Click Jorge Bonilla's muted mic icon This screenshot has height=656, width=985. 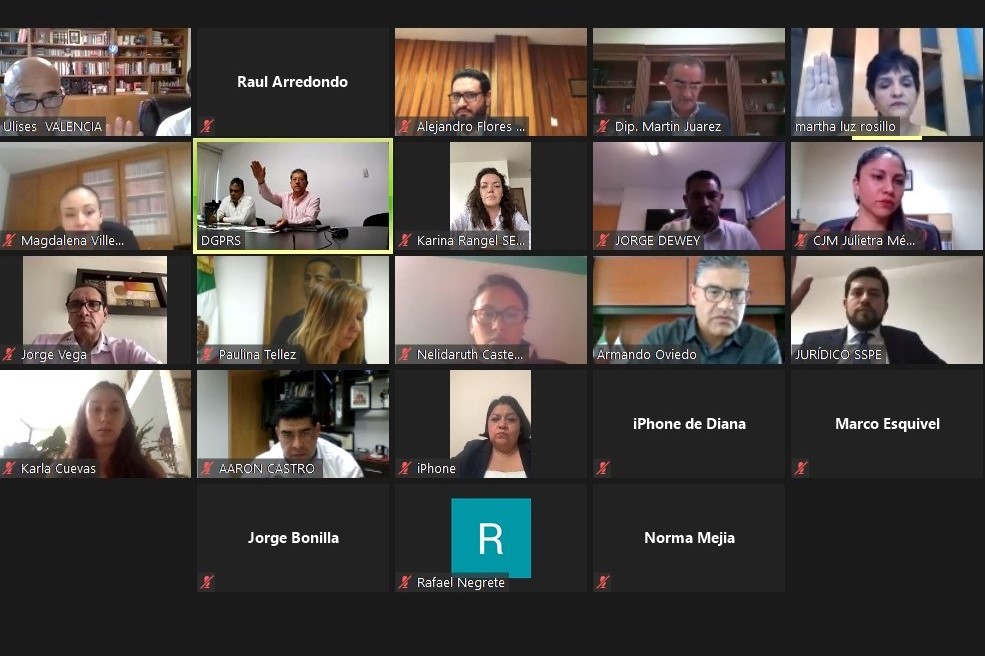pyautogui.click(x=207, y=582)
